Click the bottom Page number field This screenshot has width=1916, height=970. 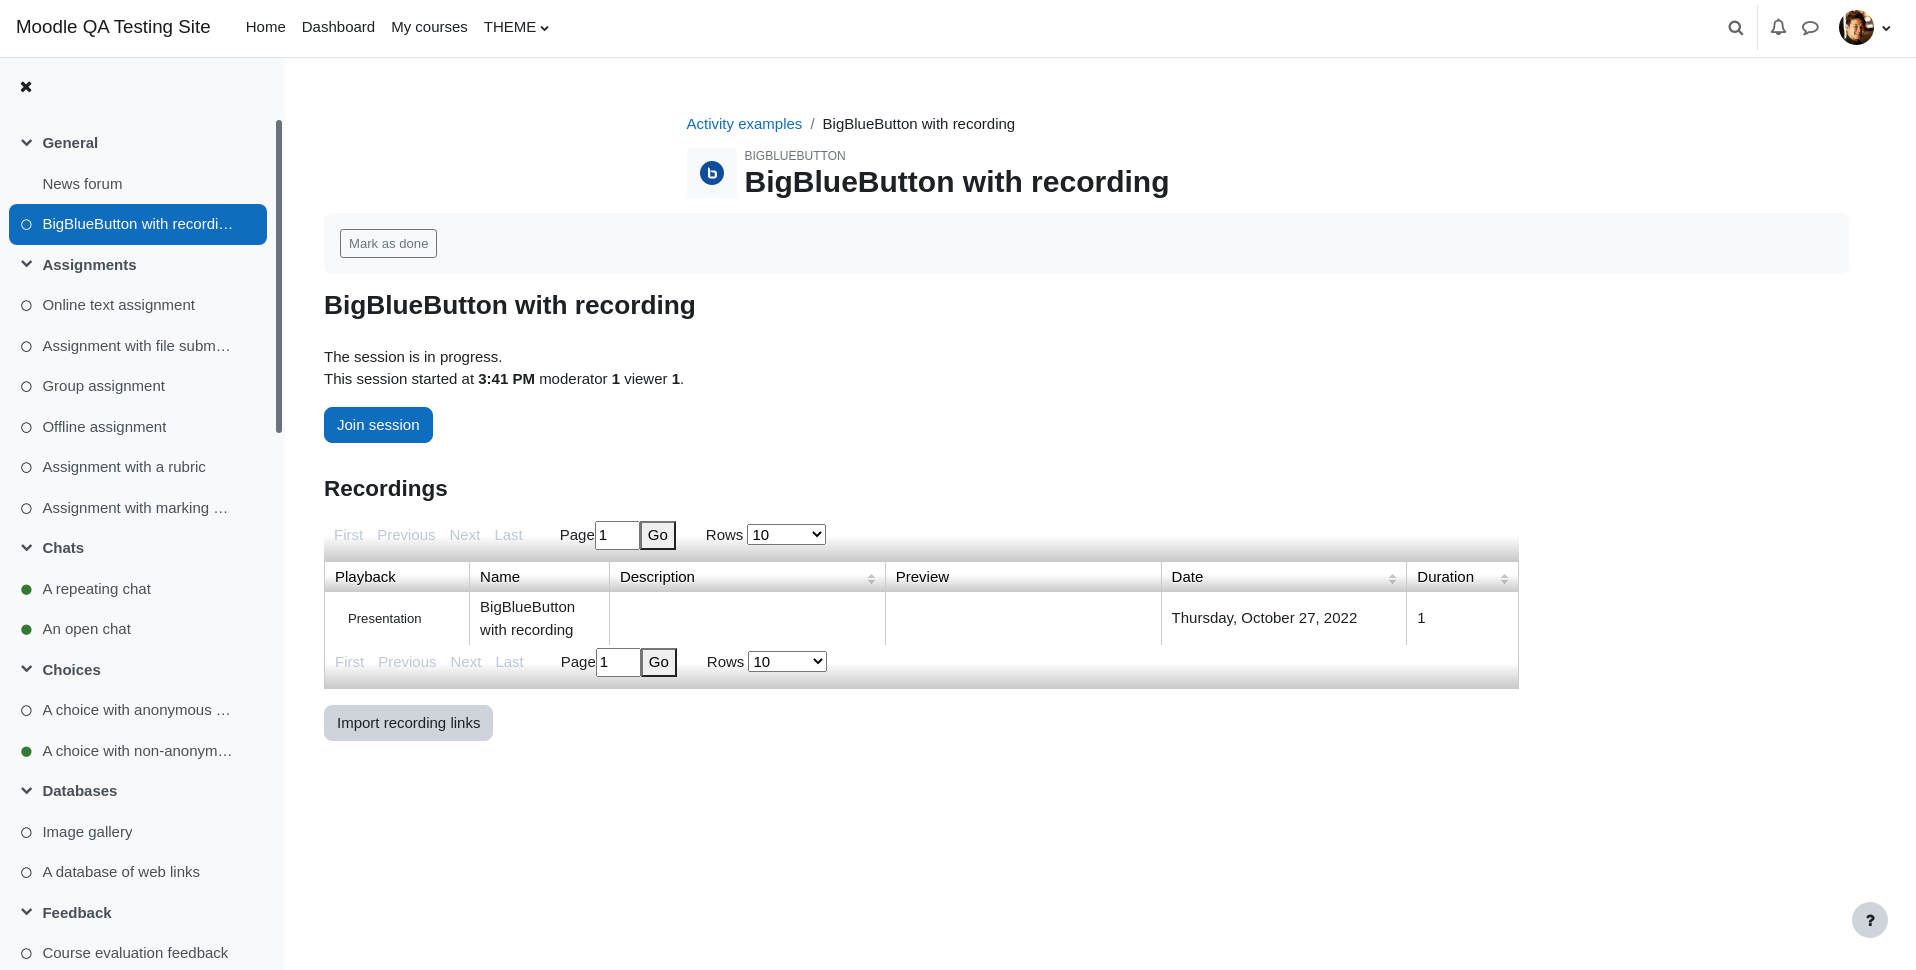tap(618, 662)
